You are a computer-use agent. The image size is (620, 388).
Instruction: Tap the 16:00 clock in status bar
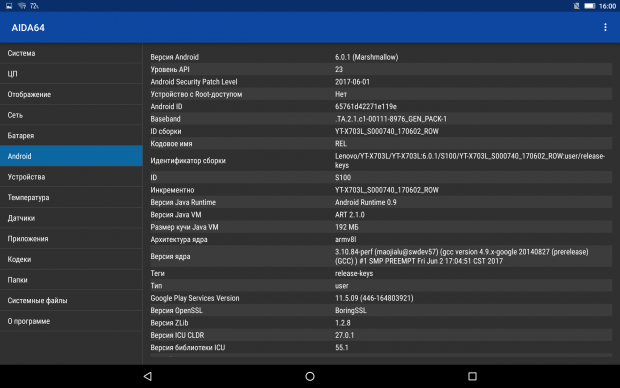click(x=607, y=6)
